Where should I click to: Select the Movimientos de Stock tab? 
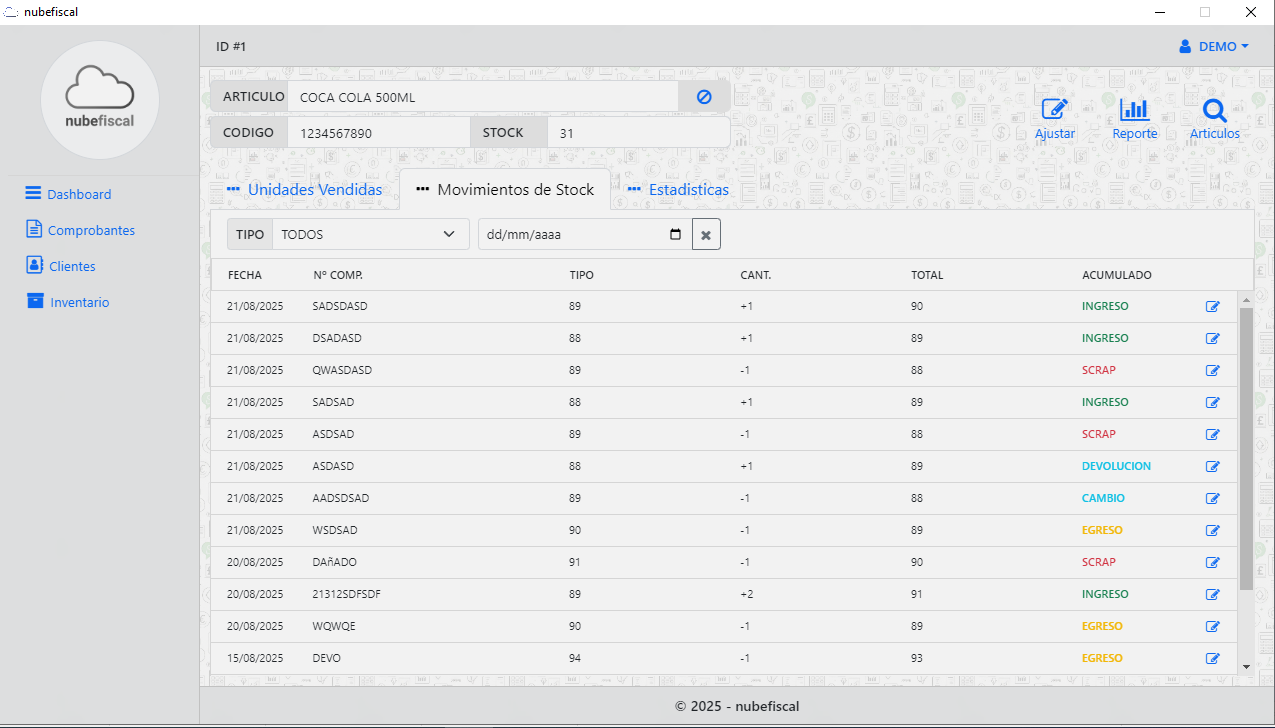505,190
